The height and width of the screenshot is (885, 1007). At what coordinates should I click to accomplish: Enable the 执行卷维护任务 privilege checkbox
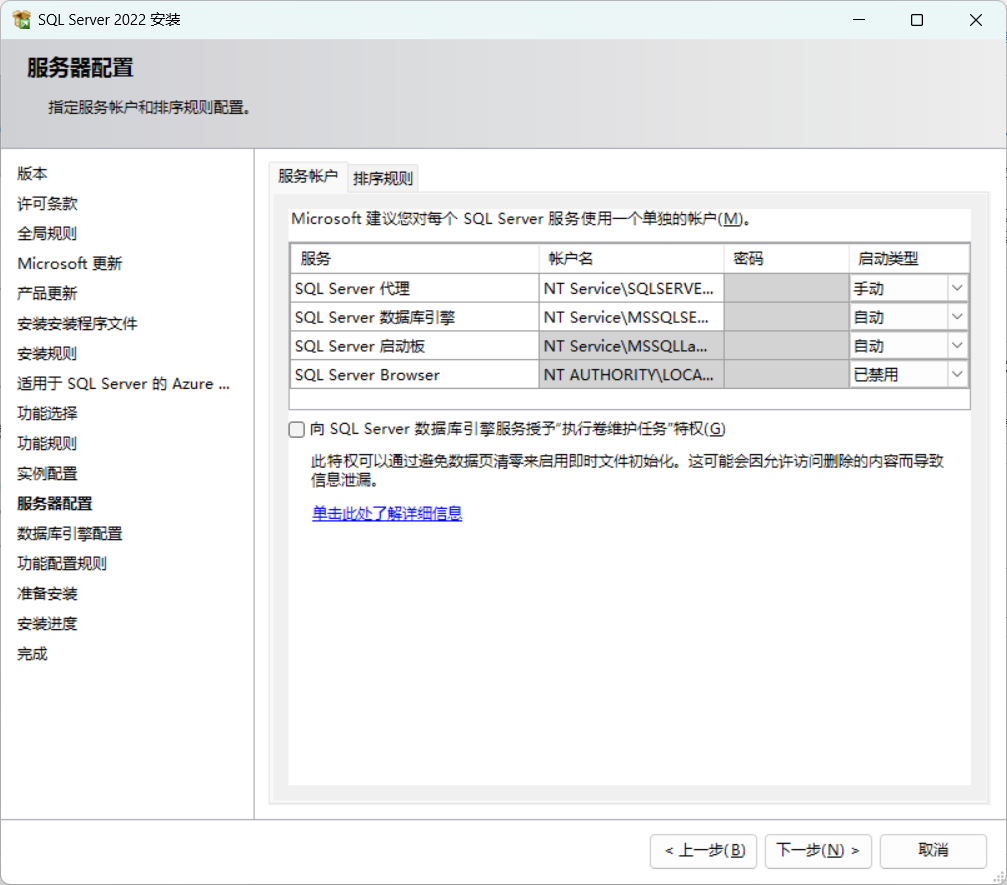[x=296, y=429]
